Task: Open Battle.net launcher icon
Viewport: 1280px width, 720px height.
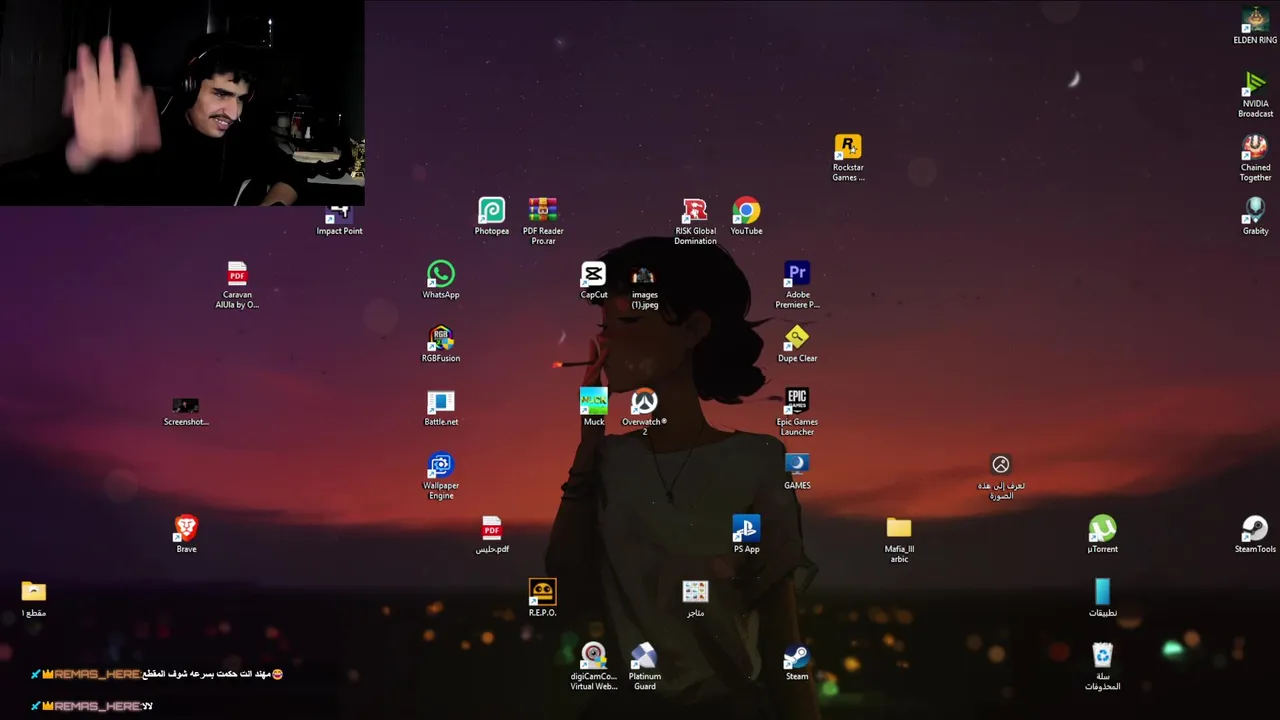Action: (x=441, y=407)
